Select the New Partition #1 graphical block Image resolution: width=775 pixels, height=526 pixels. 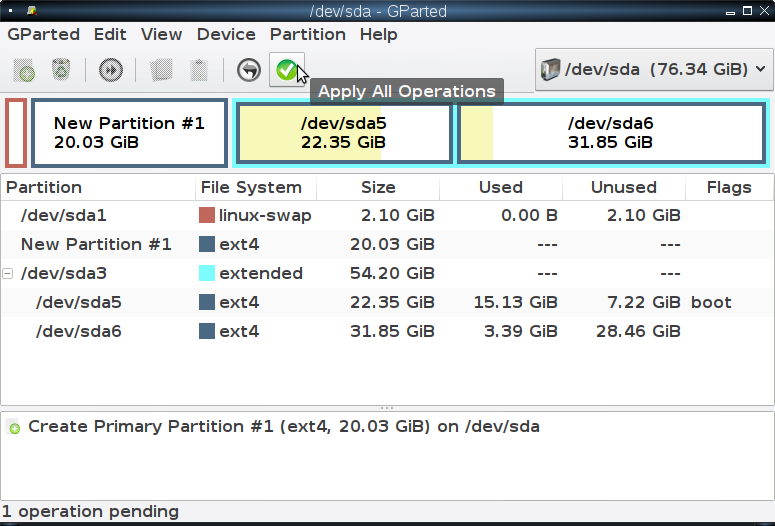tap(129, 133)
